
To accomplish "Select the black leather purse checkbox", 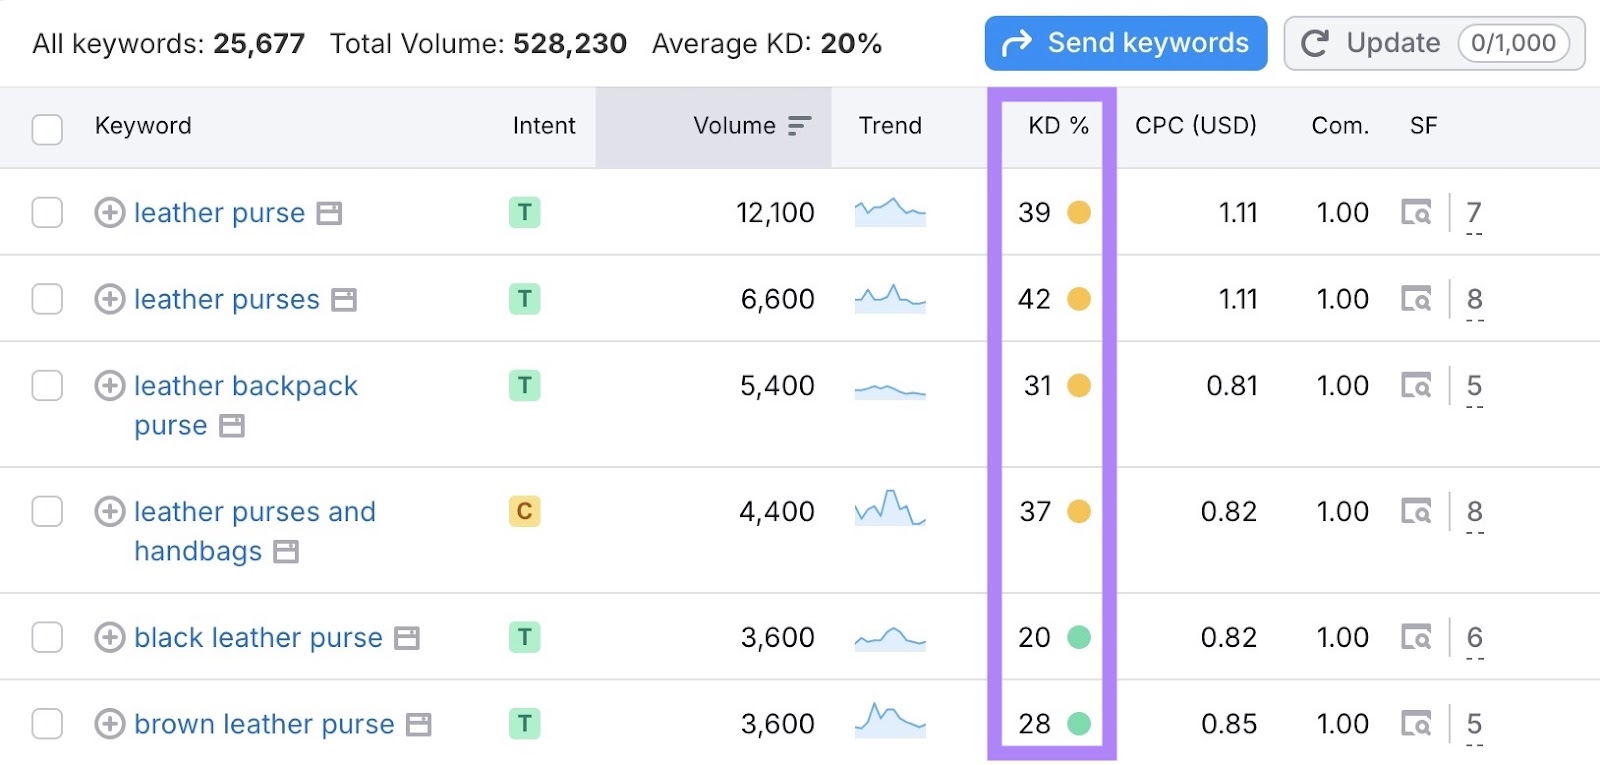I will 47,638.
